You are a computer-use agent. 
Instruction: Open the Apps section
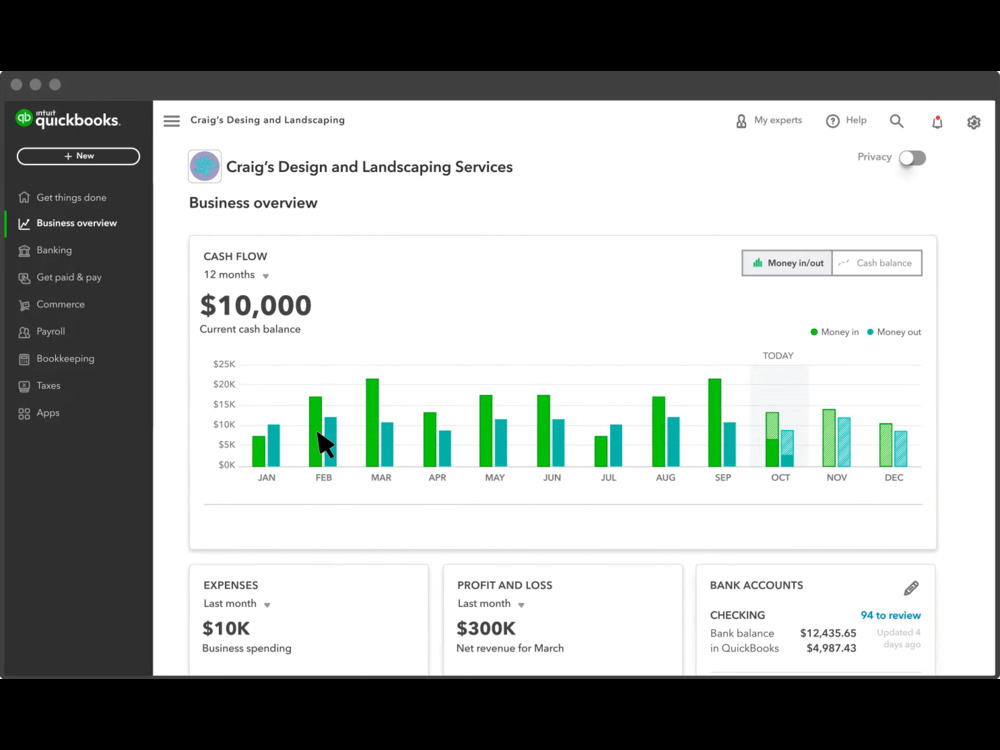pos(46,412)
